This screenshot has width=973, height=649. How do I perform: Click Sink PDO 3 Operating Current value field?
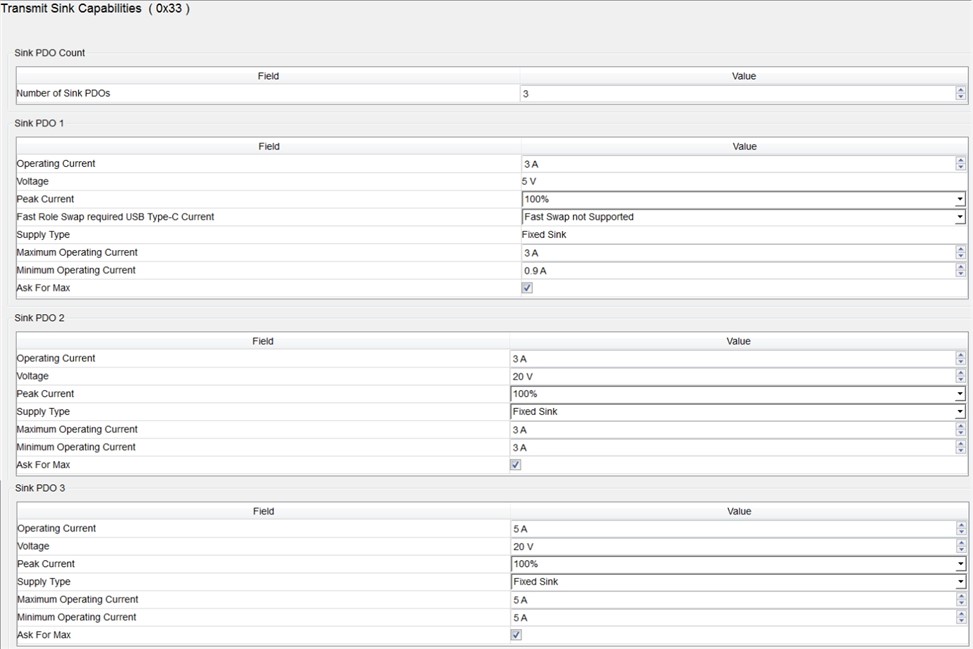[732, 528]
